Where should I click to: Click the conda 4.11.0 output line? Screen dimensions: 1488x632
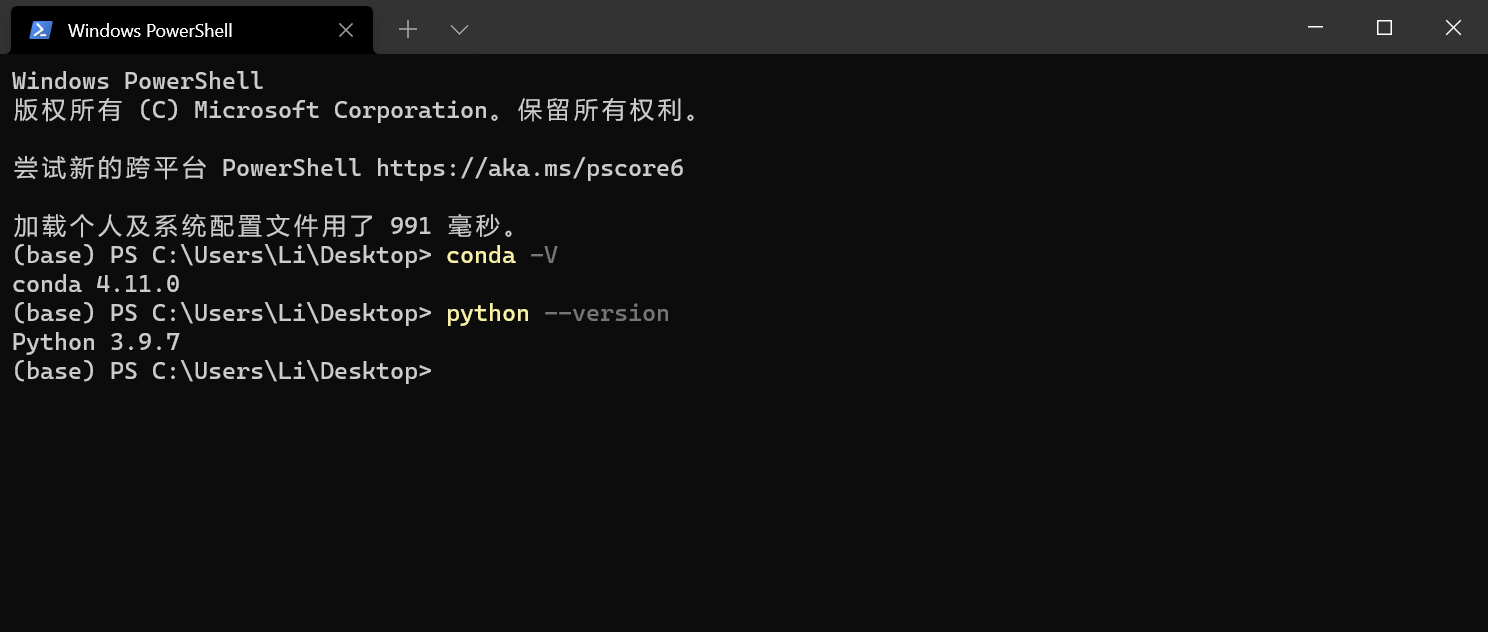(x=96, y=284)
